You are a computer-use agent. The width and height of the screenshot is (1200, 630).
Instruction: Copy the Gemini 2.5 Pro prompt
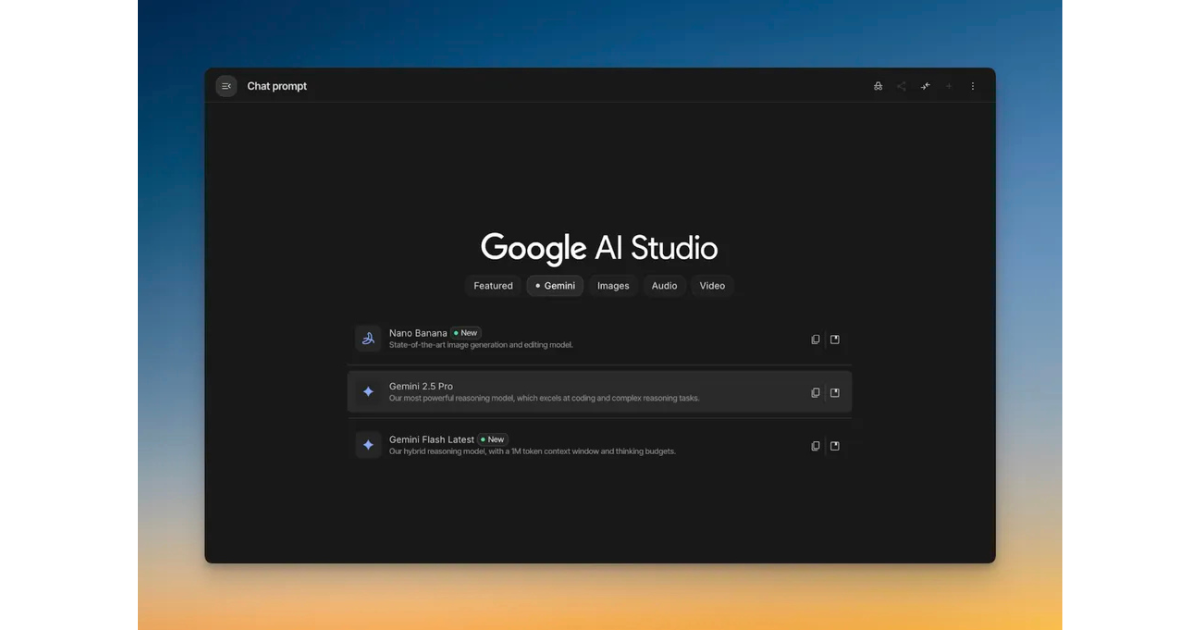click(x=815, y=393)
